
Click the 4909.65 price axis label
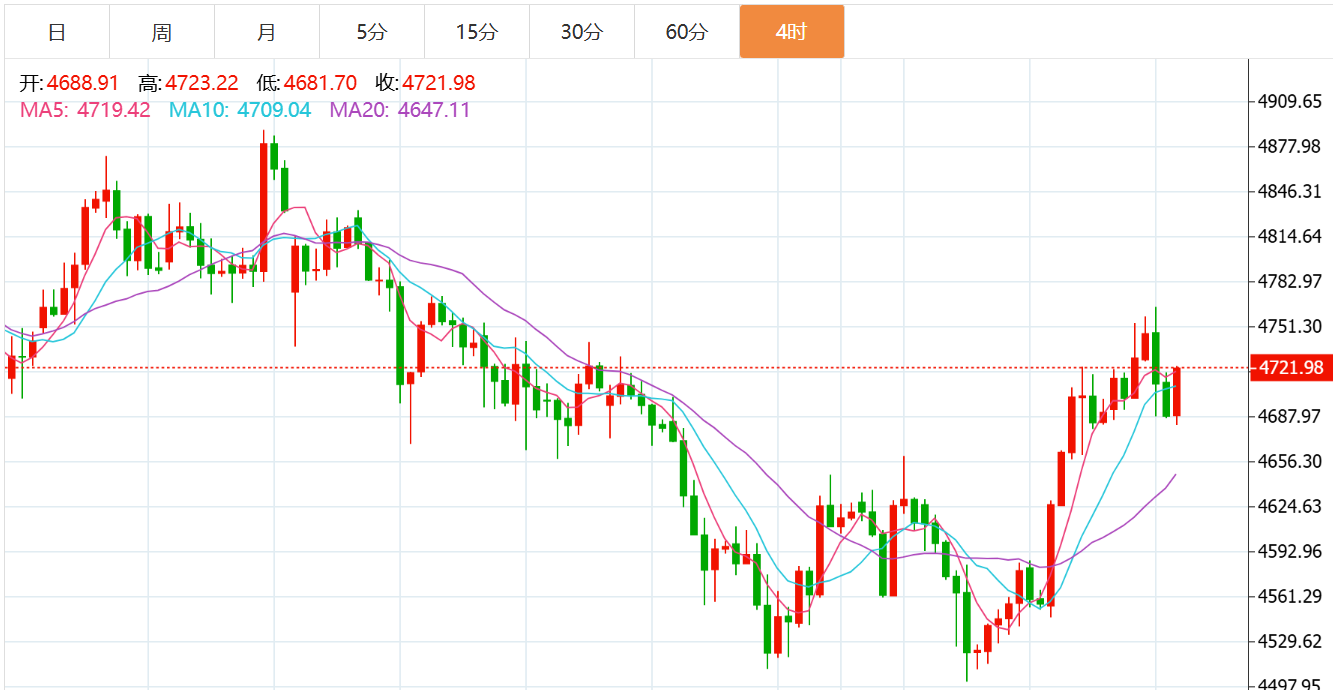[x=1291, y=101]
